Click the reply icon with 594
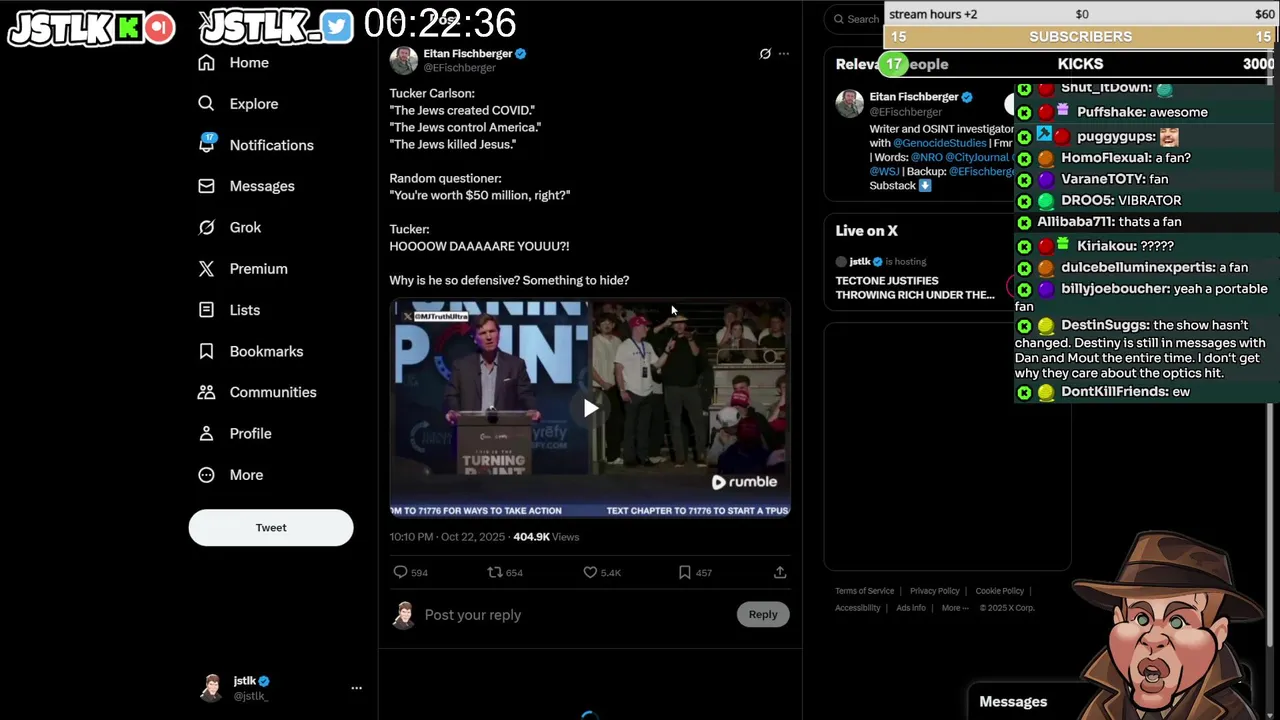The height and width of the screenshot is (720, 1280). point(400,572)
